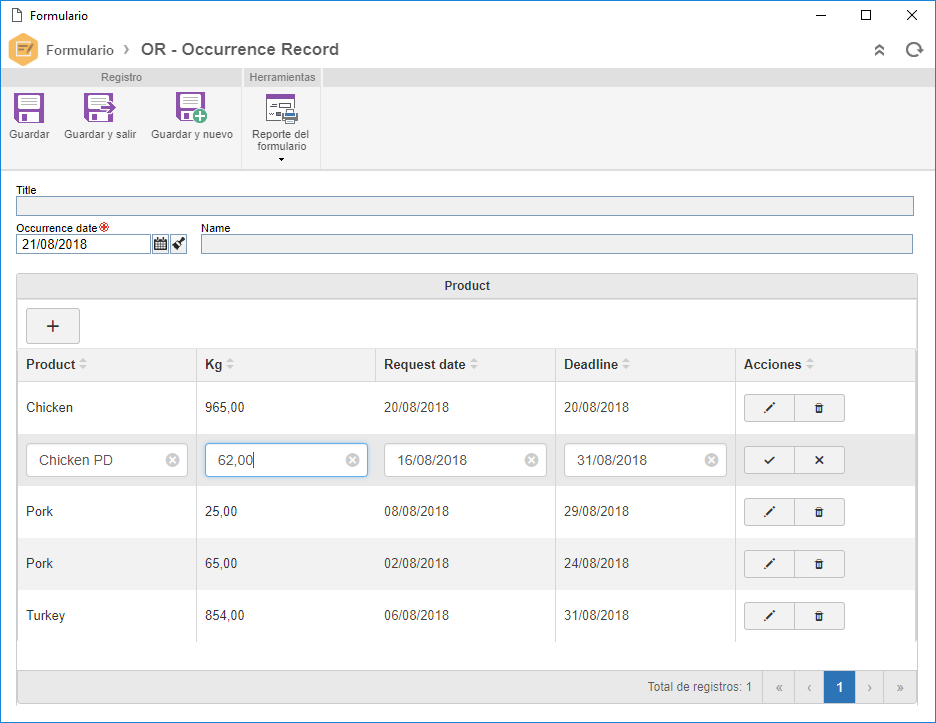Open the Occurrence date calendar picker
This screenshot has width=936, height=723.
point(161,244)
